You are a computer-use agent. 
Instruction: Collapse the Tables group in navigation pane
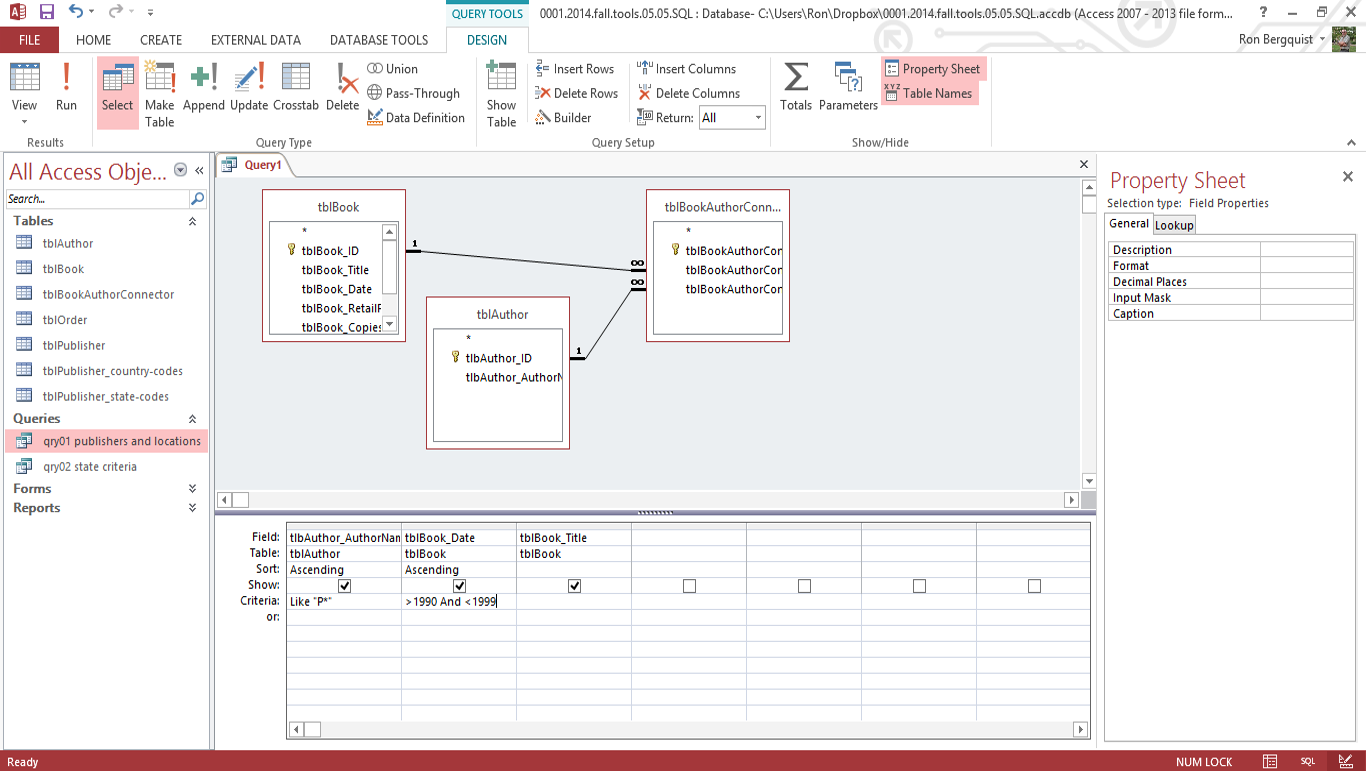[x=192, y=221]
